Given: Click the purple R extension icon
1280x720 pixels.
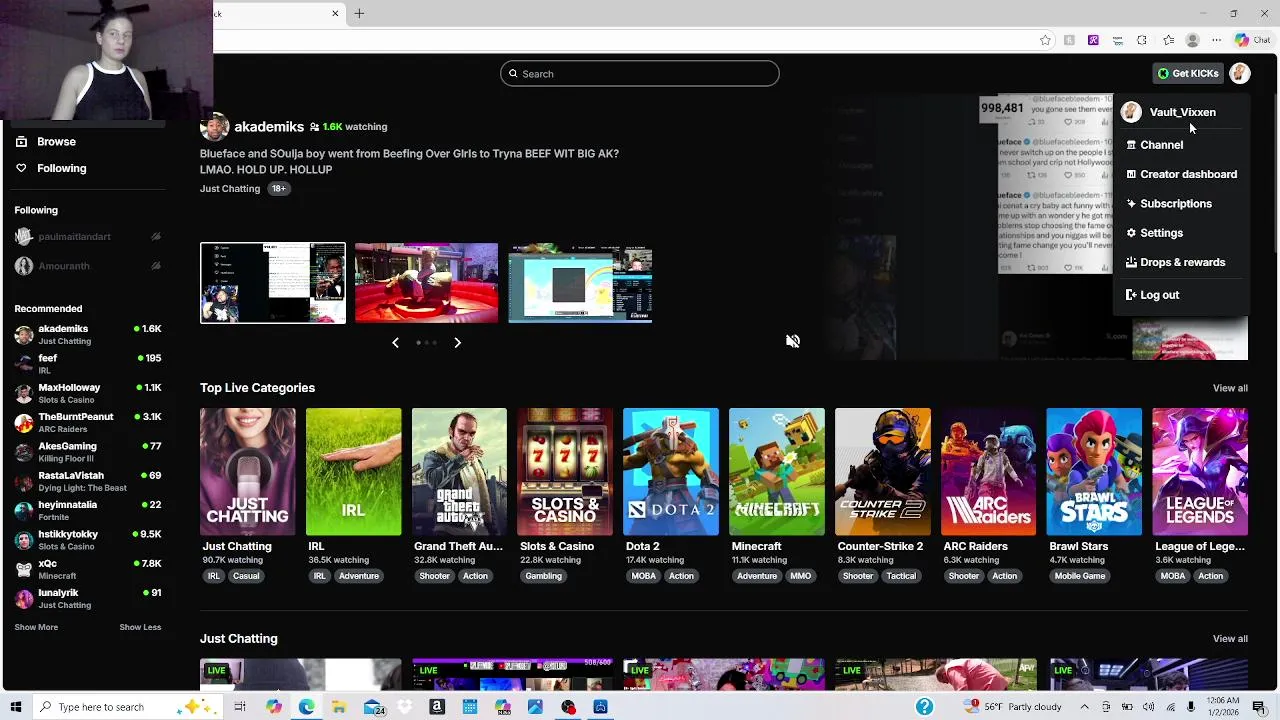Looking at the screenshot, I should pyautogui.click(x=1093, y=40).
